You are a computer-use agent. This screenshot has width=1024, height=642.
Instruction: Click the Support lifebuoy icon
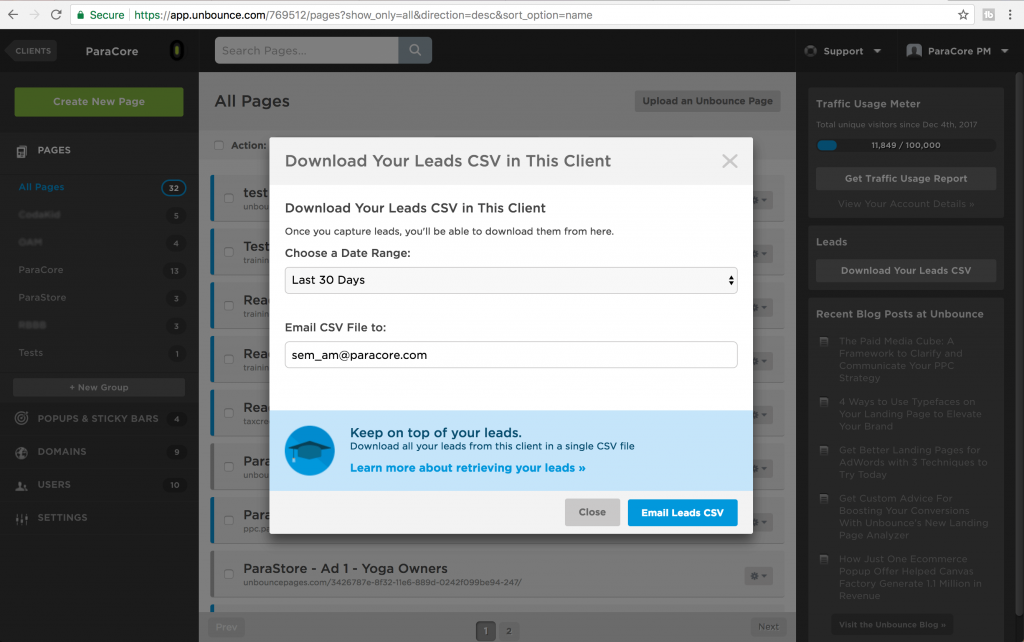(810, 51)
